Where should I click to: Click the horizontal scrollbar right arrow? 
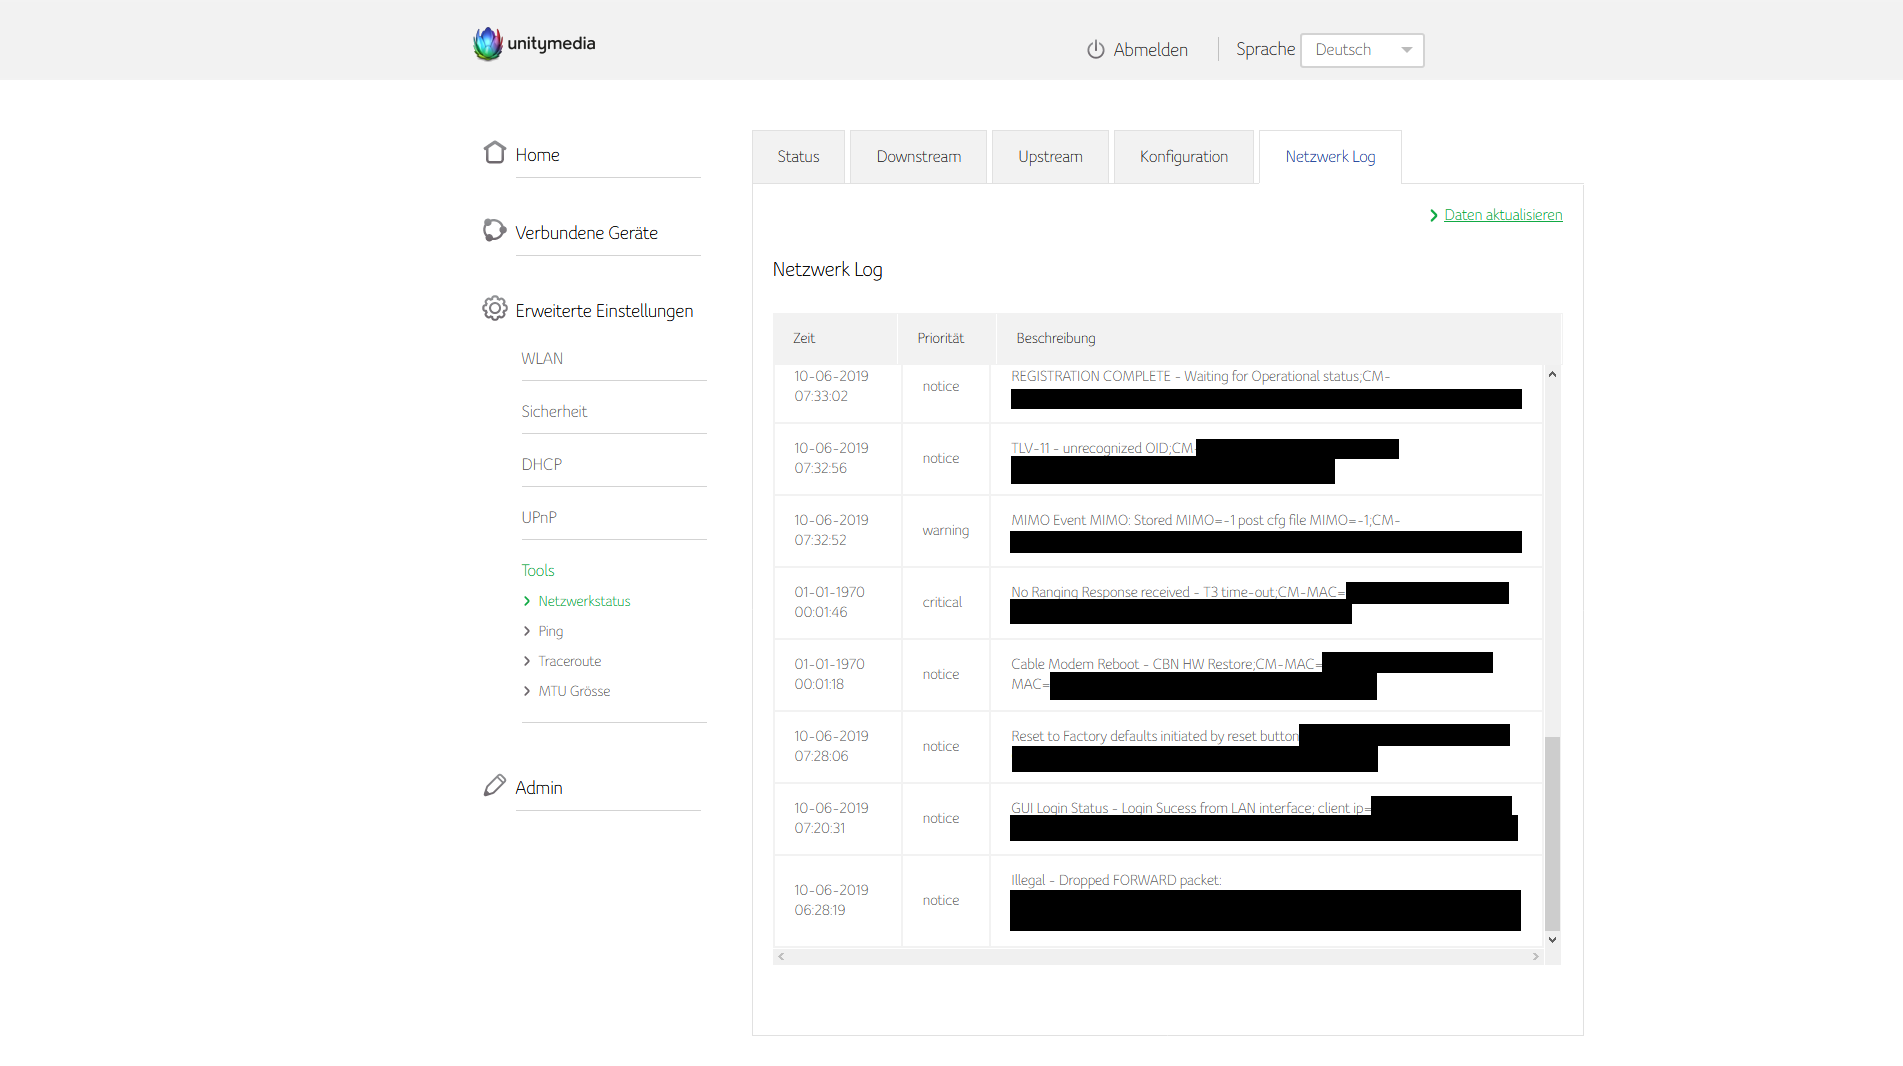(1536, 957)
